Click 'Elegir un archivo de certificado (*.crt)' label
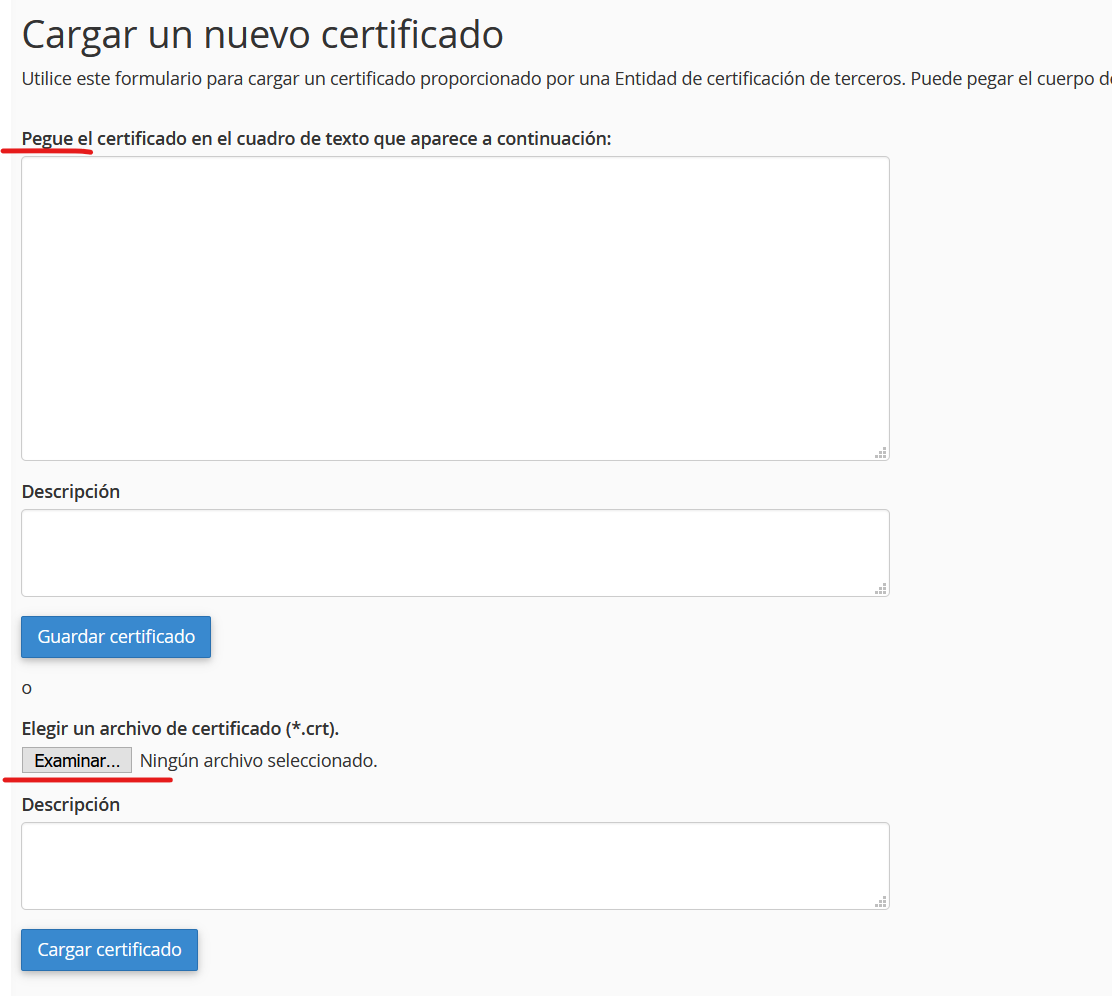 tap(180, 728)
